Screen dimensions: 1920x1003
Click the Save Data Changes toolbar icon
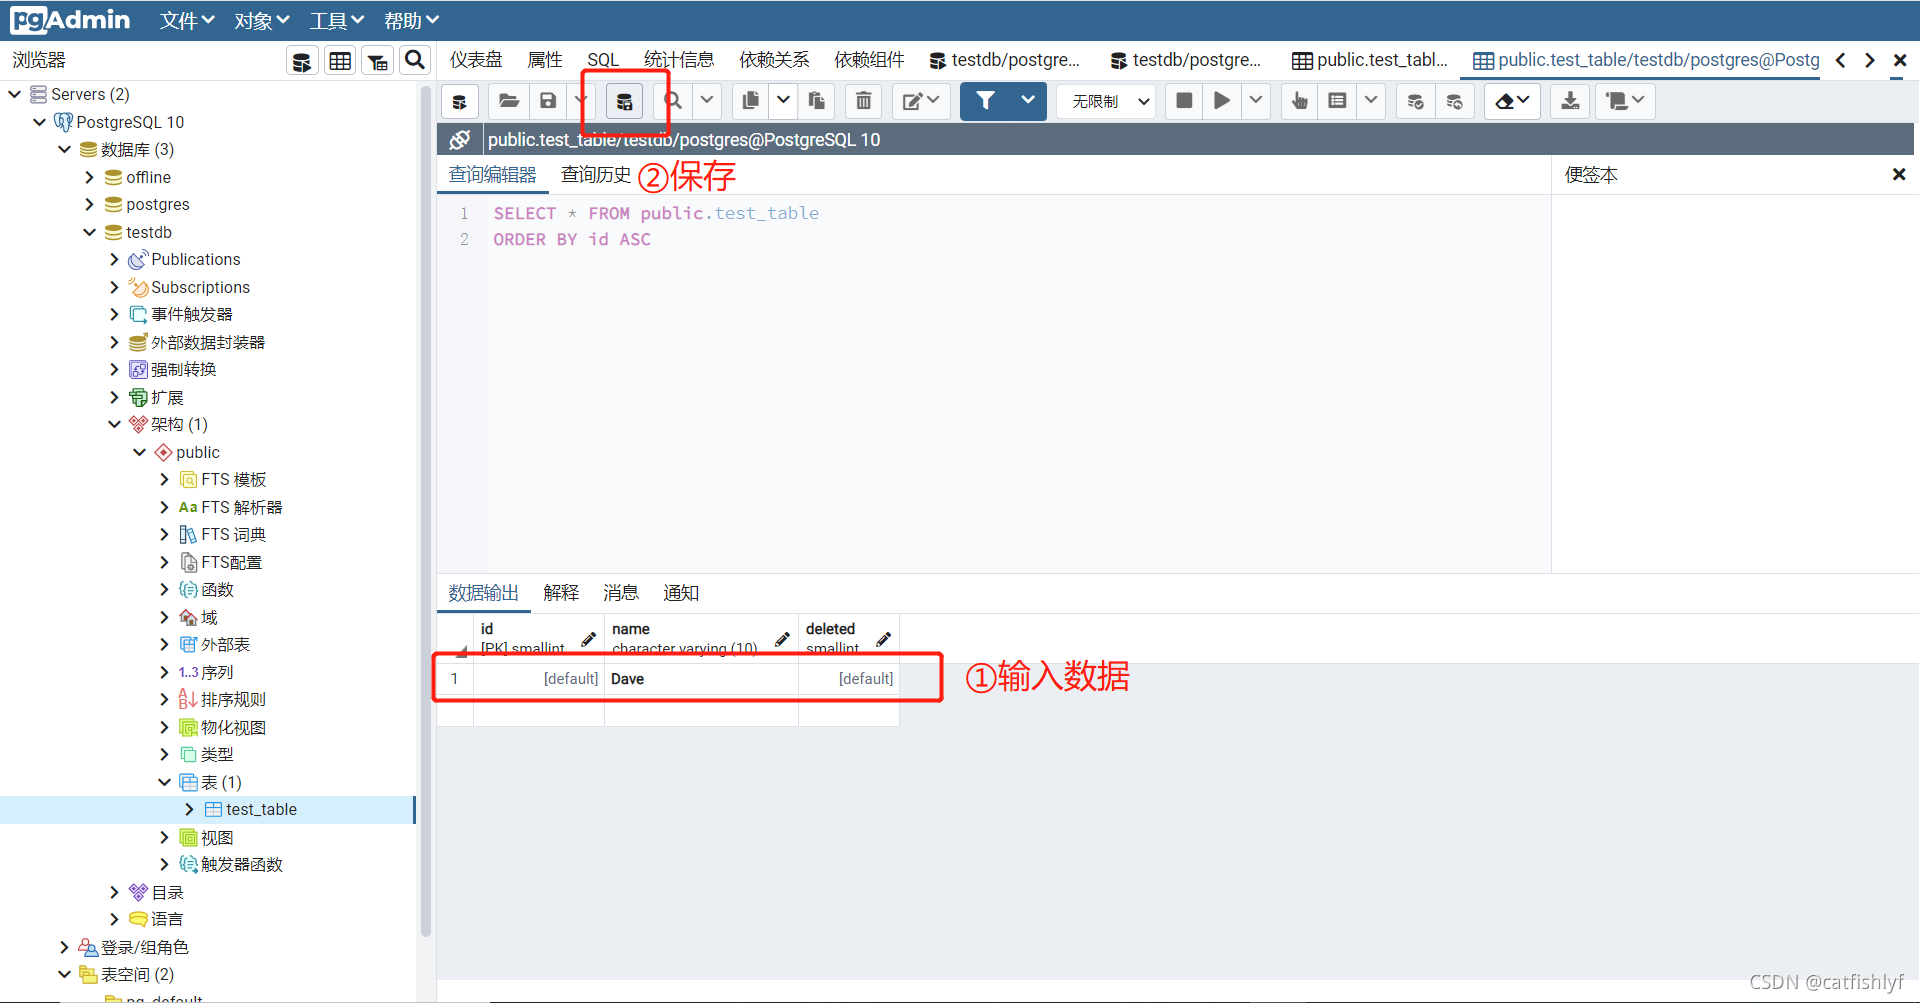tap(624, 101)
